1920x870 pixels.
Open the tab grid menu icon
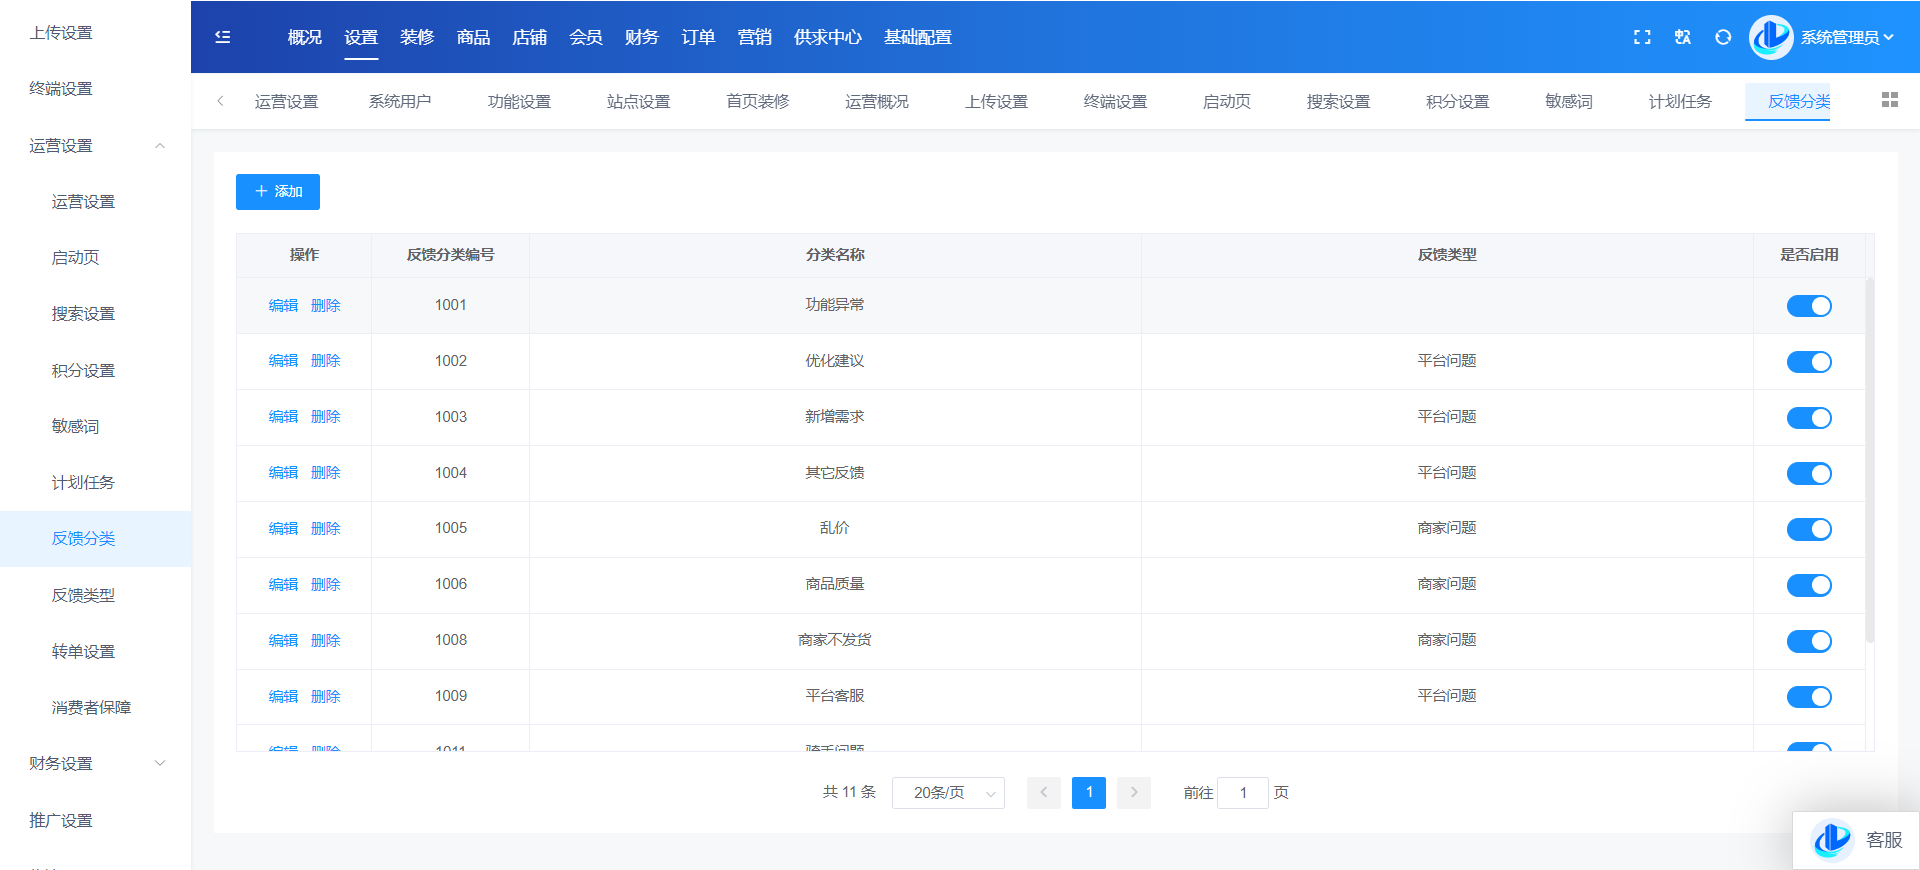1889,100
